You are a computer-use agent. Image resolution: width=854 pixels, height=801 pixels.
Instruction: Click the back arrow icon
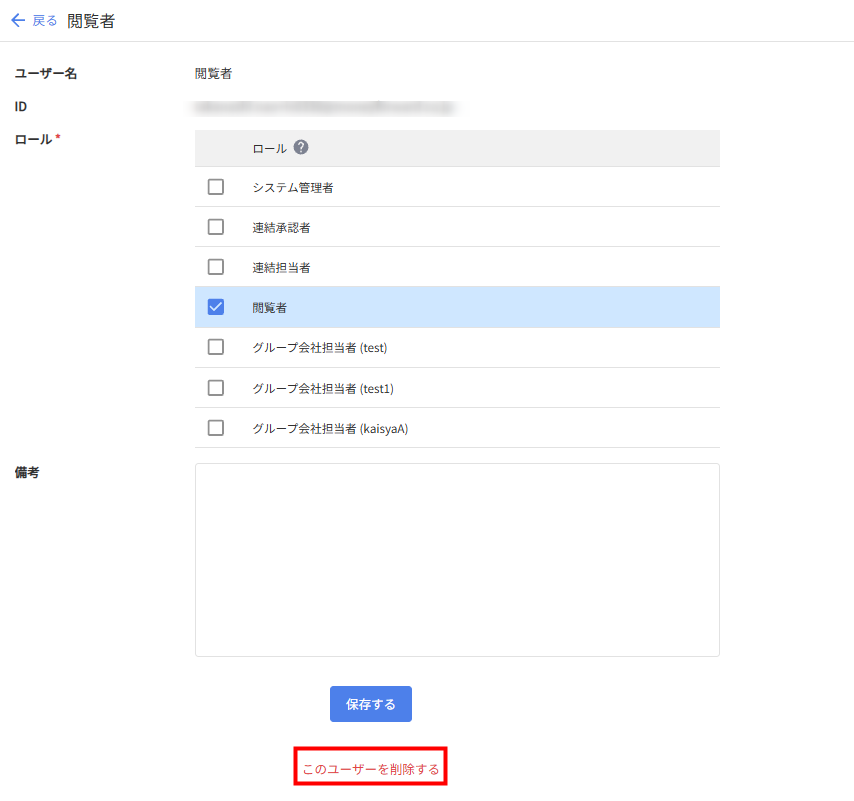point(18,20)
